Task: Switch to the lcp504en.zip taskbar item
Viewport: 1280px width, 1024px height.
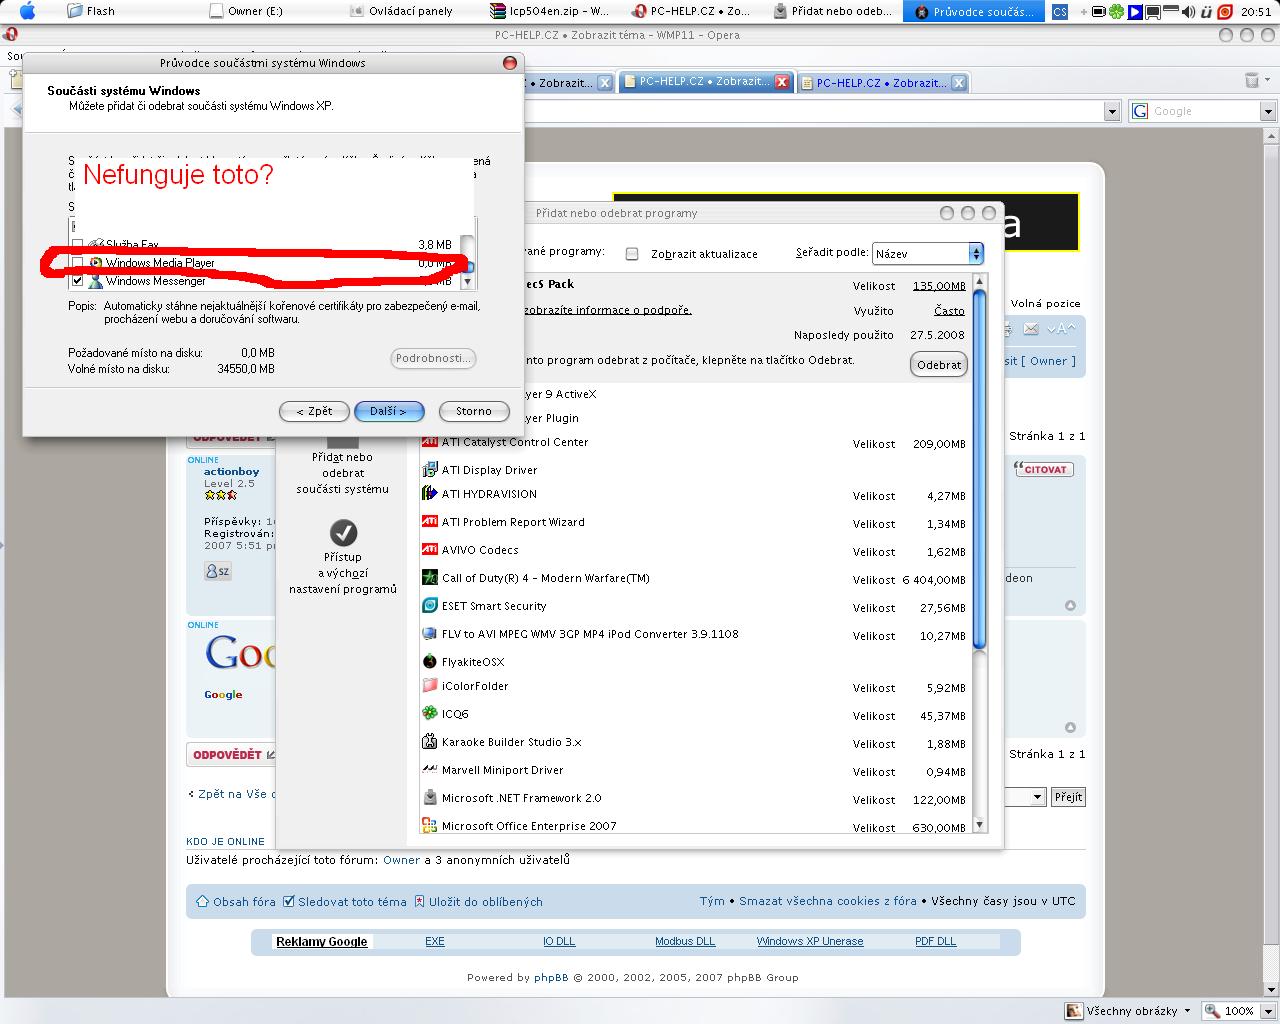Action: pyautogui.click(x=550, y=11)
